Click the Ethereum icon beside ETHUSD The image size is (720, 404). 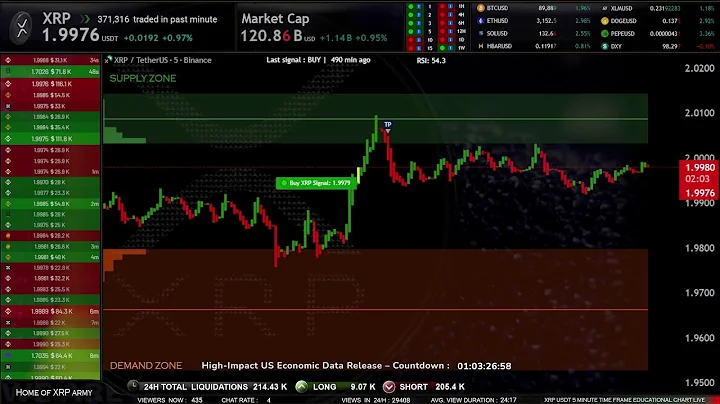tap(481, 21)
